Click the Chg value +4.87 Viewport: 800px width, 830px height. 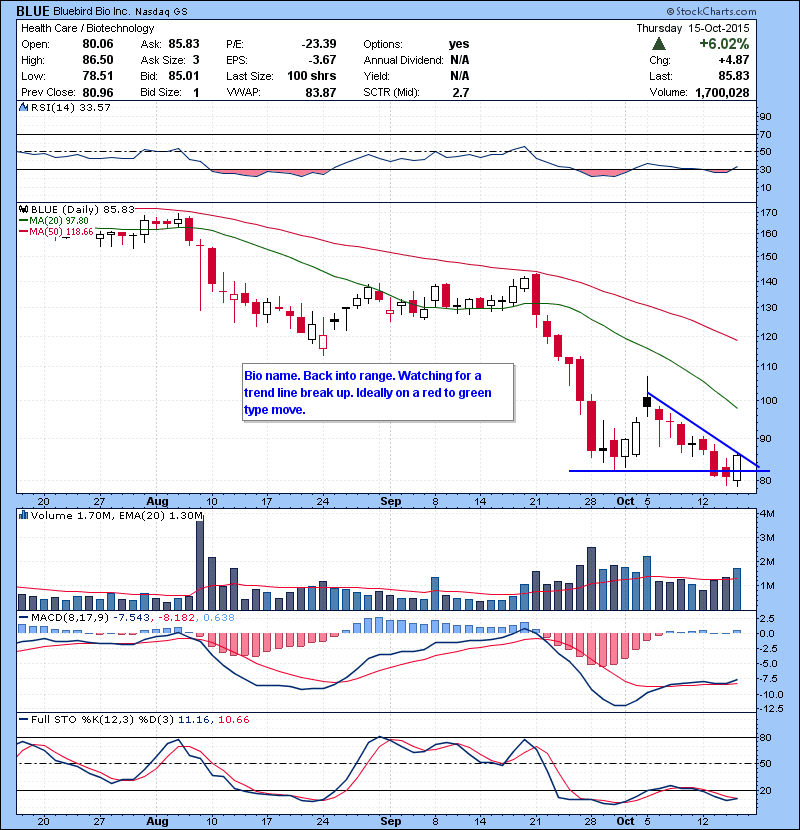tap(734, 60)
